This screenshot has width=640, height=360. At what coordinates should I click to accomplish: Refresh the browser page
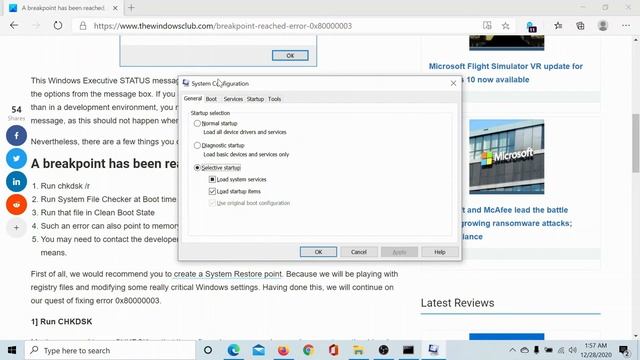point(58,26)
